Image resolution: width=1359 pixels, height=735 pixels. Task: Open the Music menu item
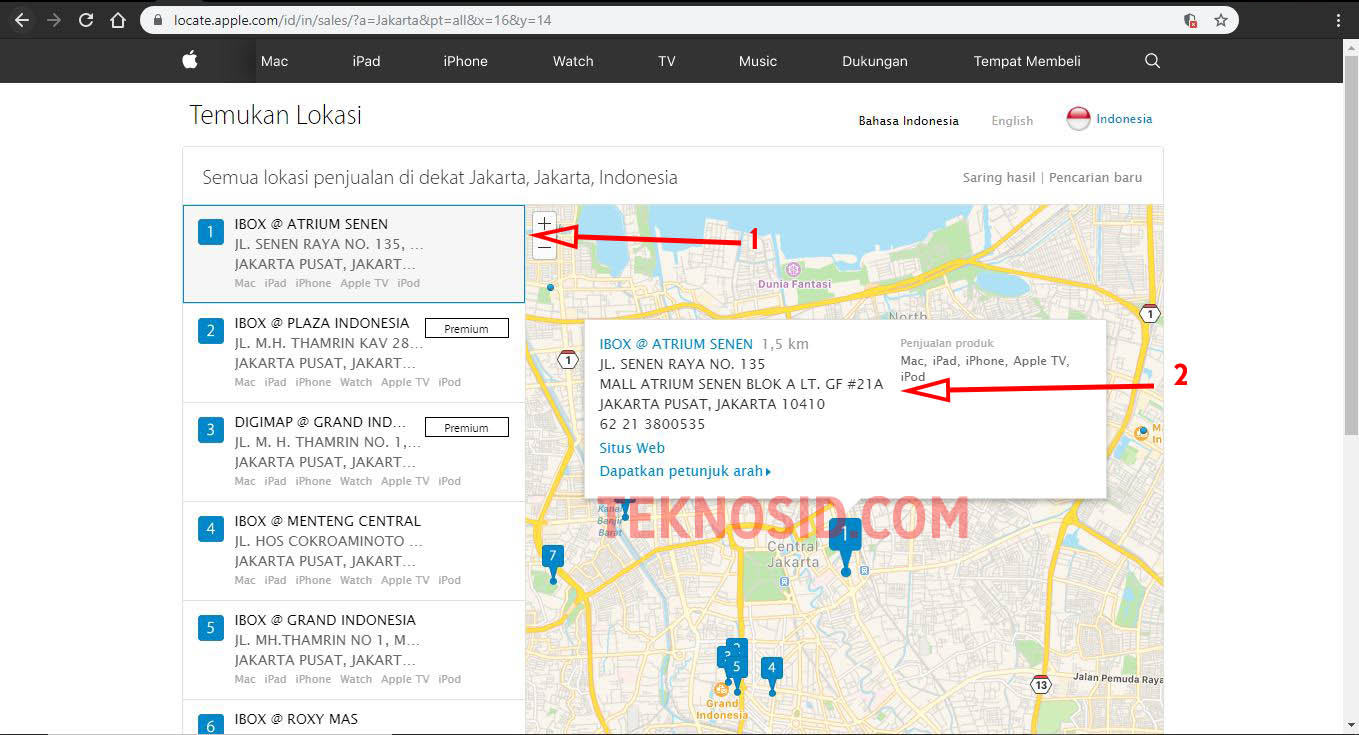coord(757,61)
